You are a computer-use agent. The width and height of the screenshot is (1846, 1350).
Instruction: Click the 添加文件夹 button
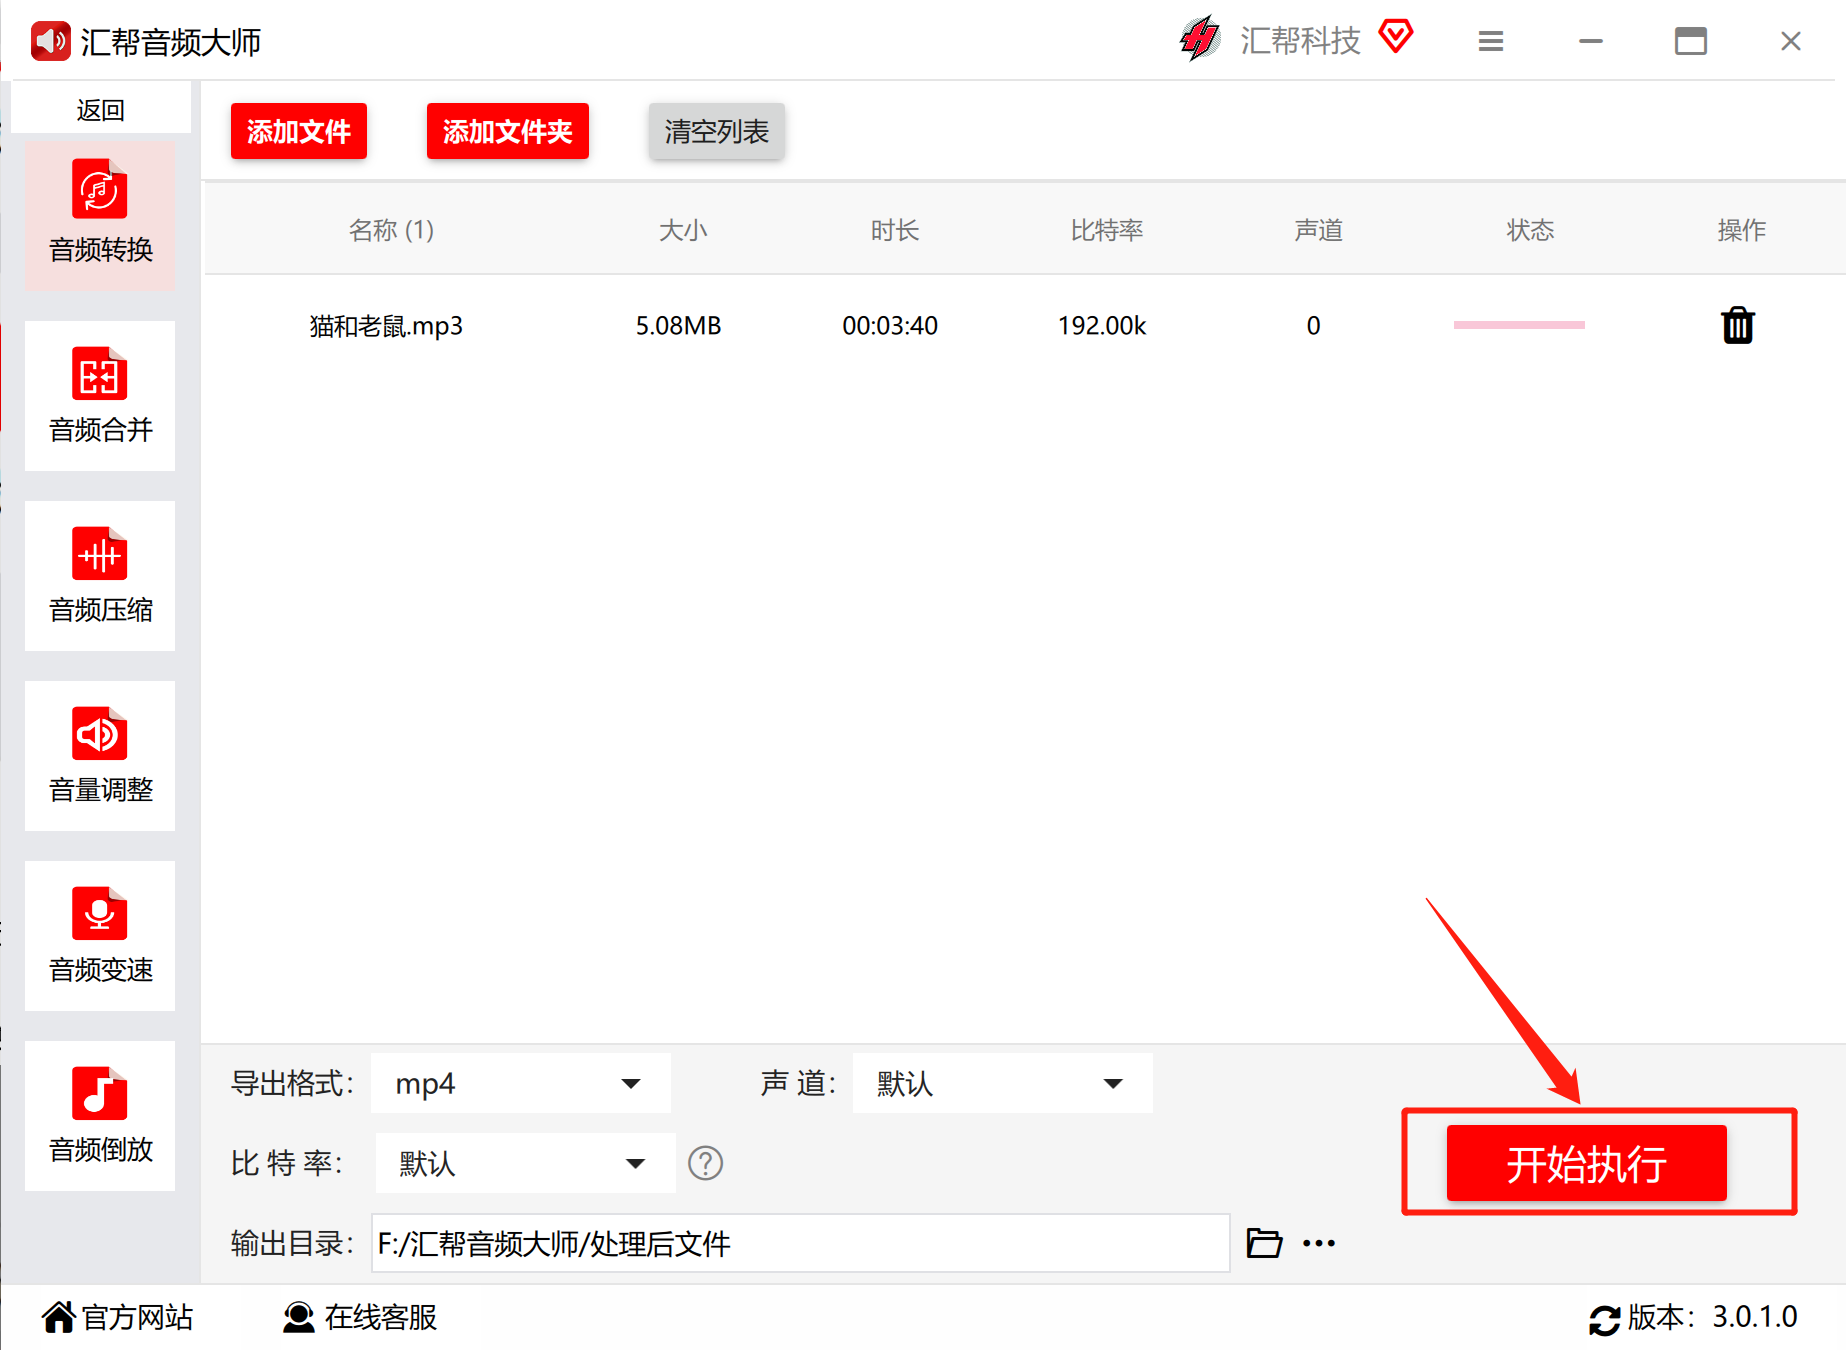point(508,131)
